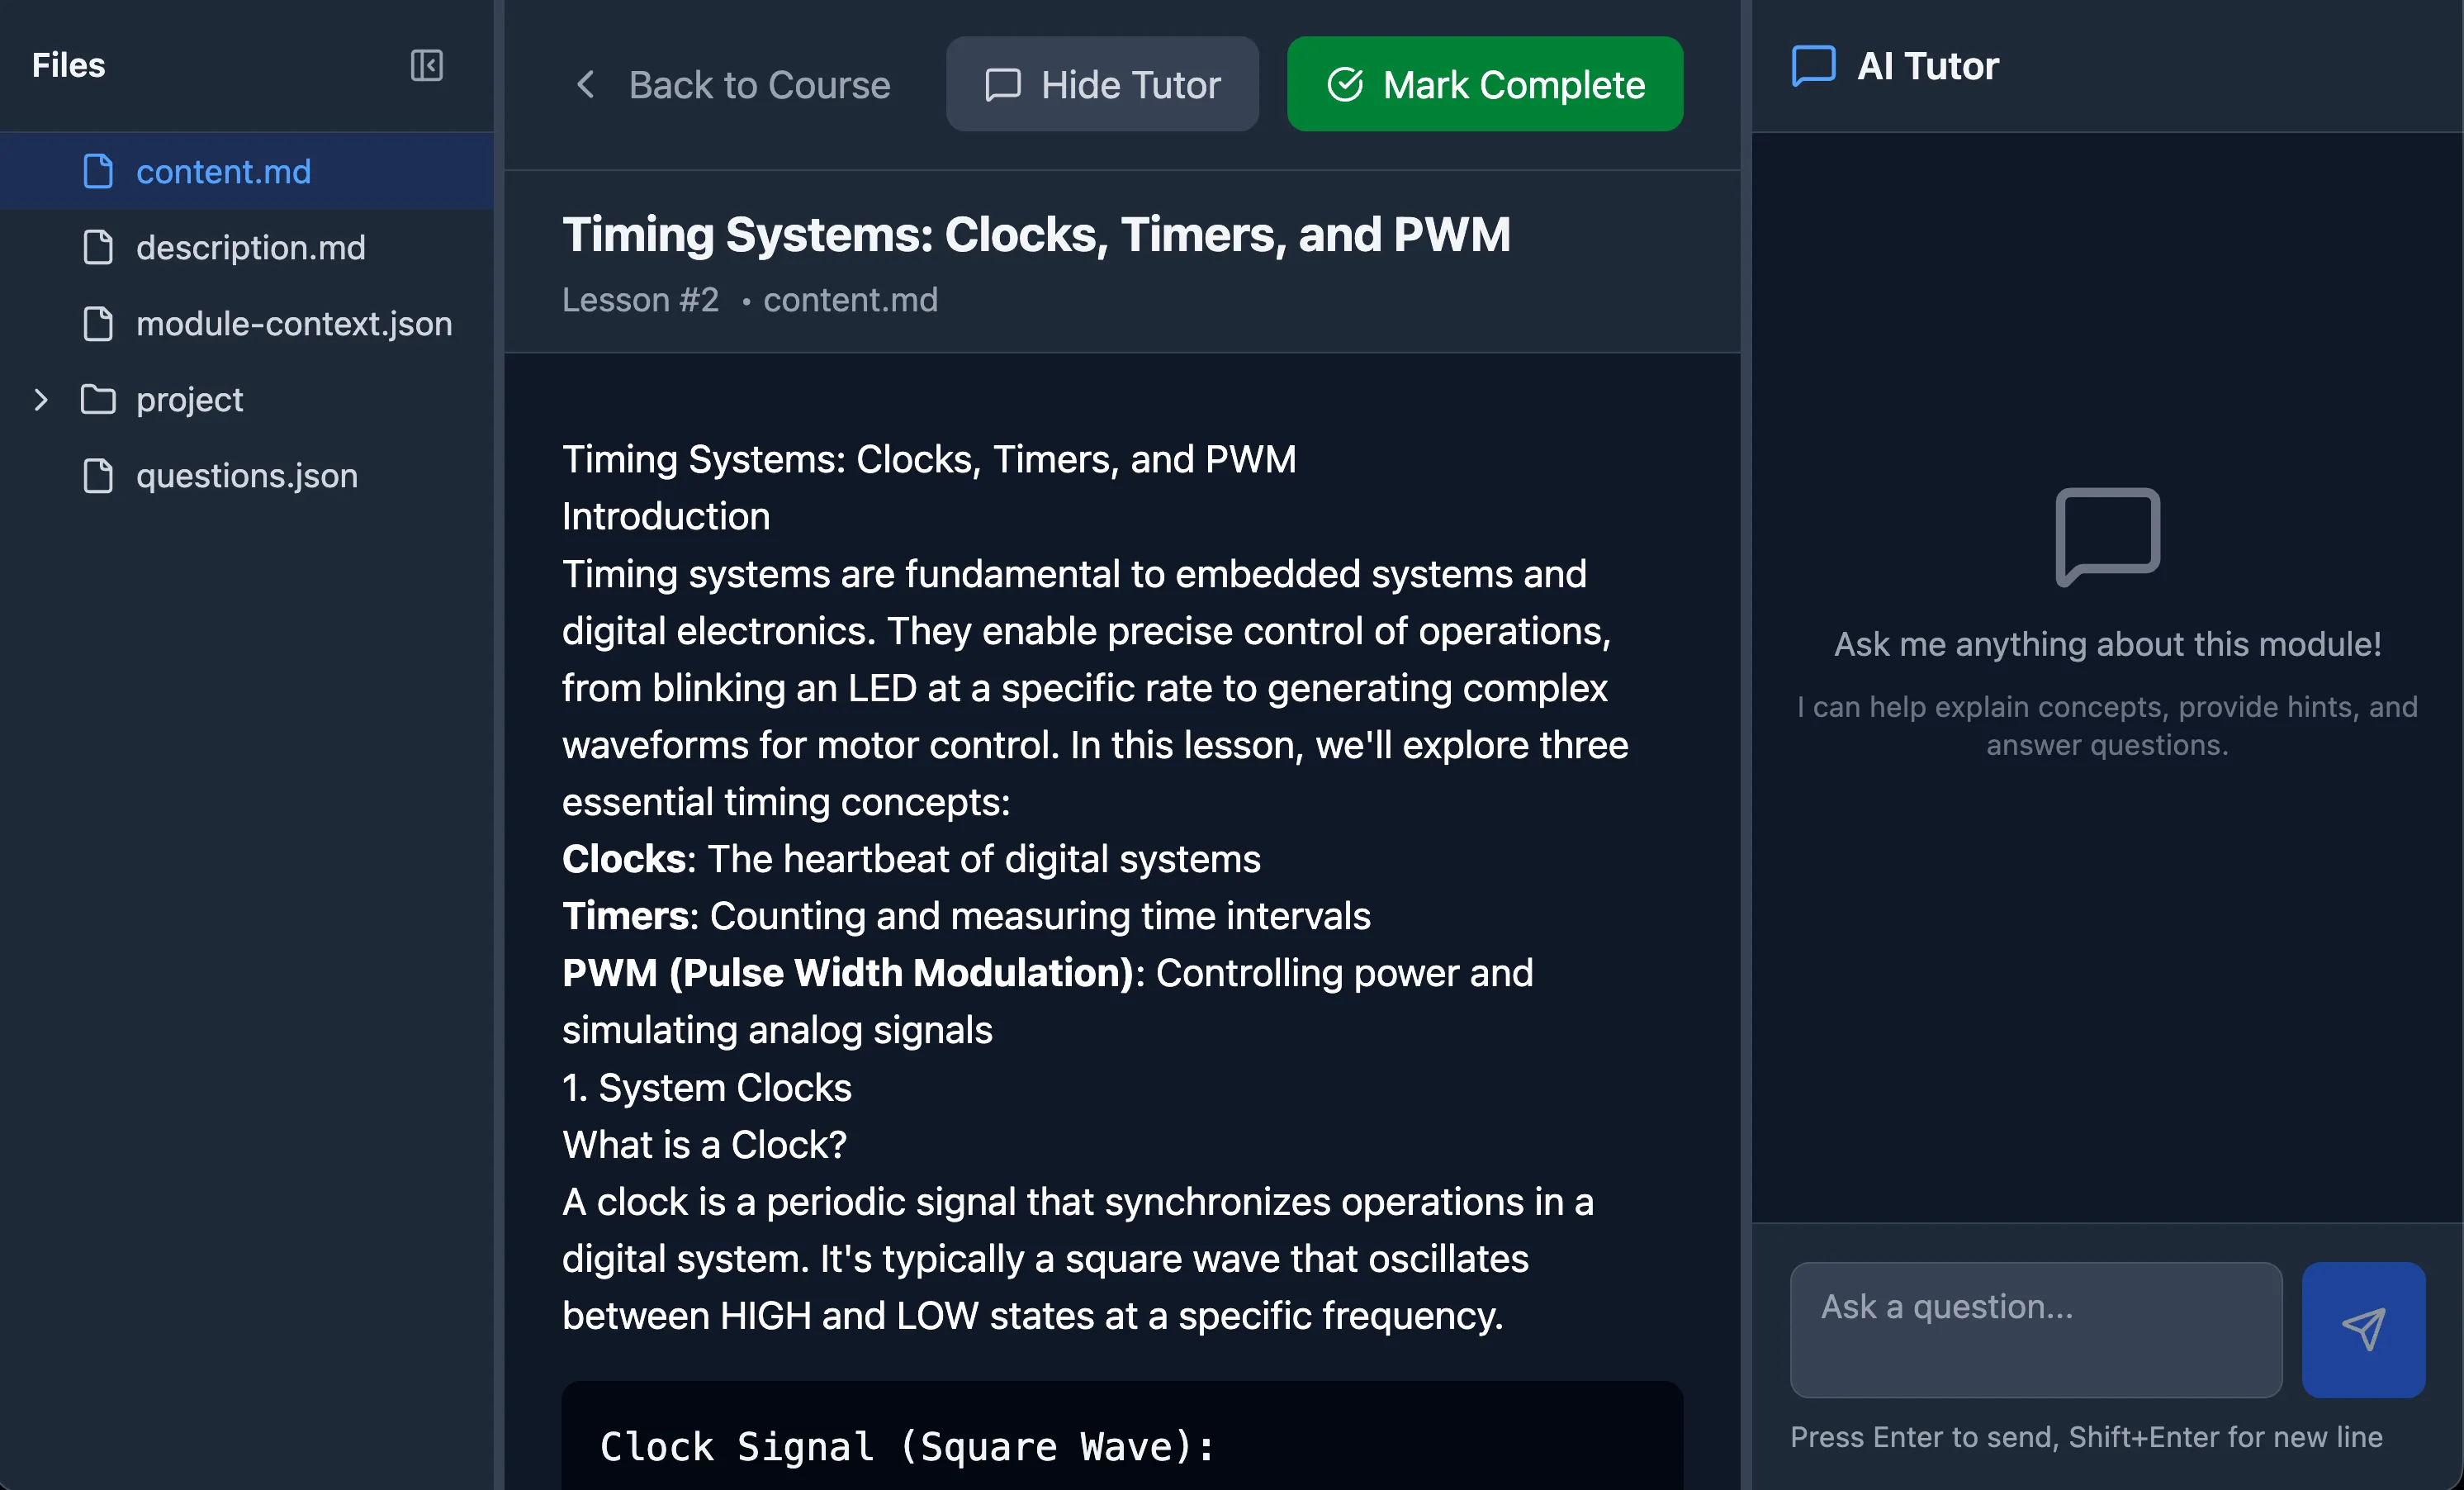Go Back to Course
Image resolution: width=2464 pixels, height=1490 pixels.
pyautogui.click(x=733, y=85)
